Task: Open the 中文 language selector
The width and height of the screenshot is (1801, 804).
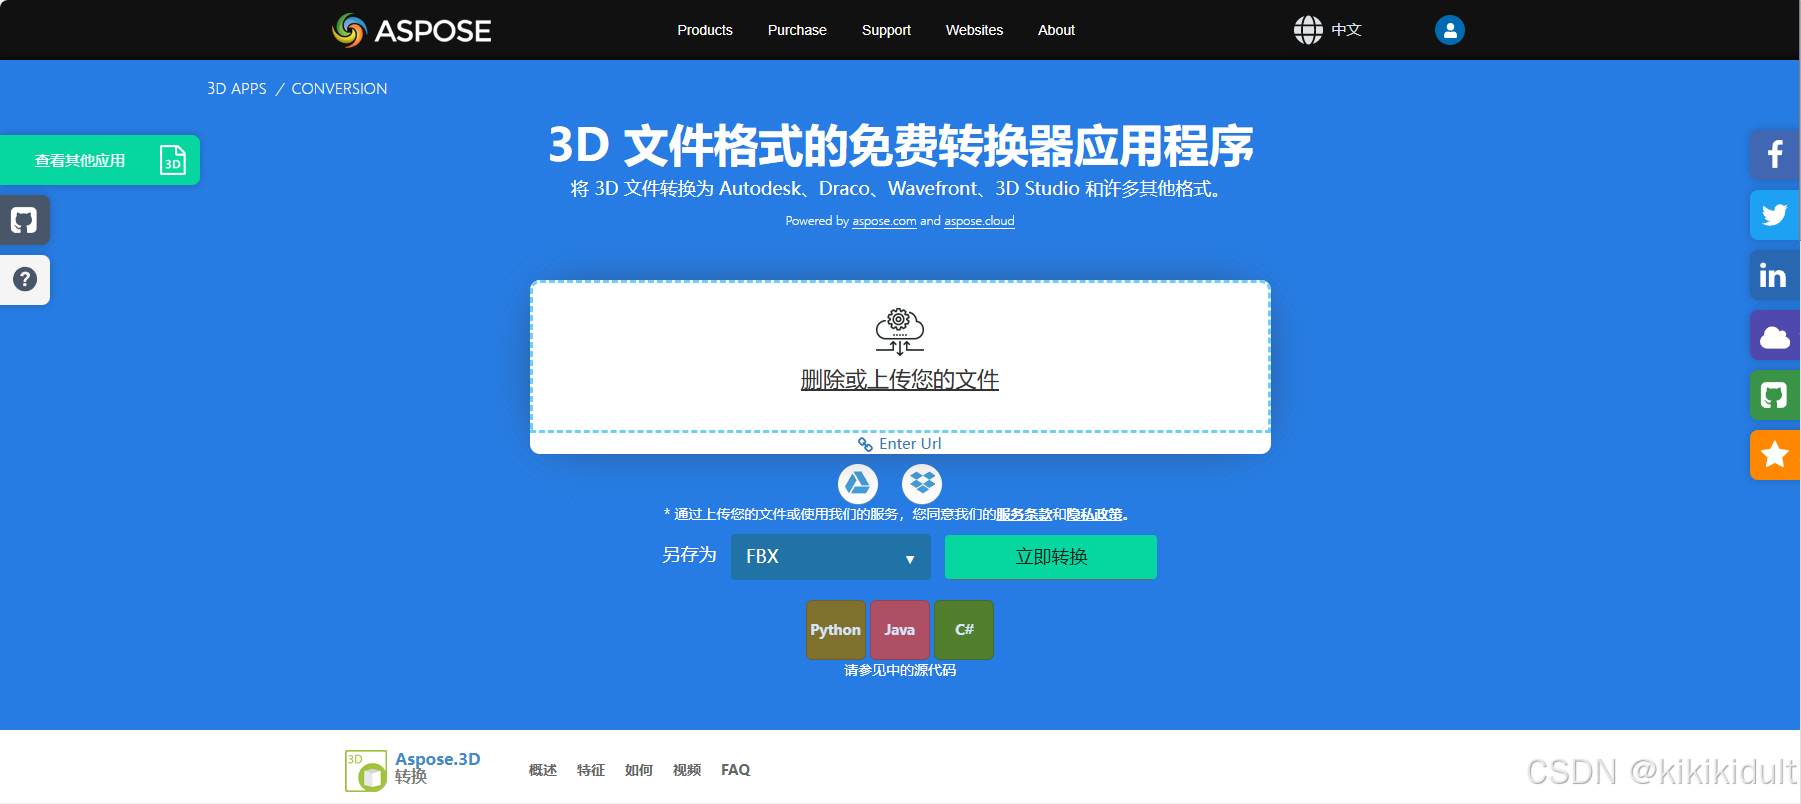Action: pyautogui.click(x=1346, y=30)
